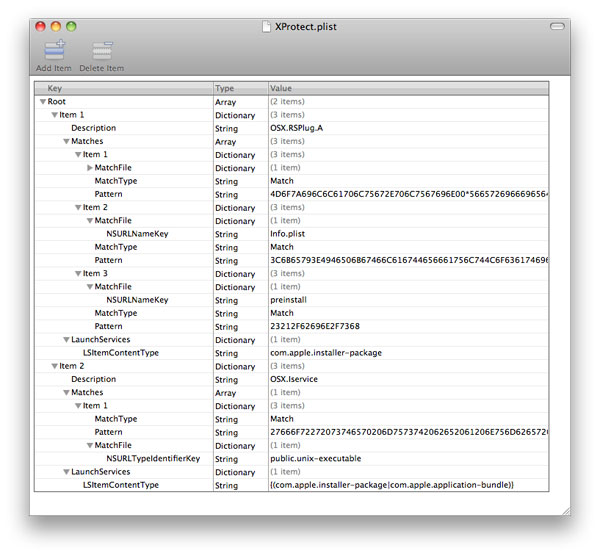600x556 pixels.
Task: Close the XProtect.plist window with red button
Action: point(40,26)
